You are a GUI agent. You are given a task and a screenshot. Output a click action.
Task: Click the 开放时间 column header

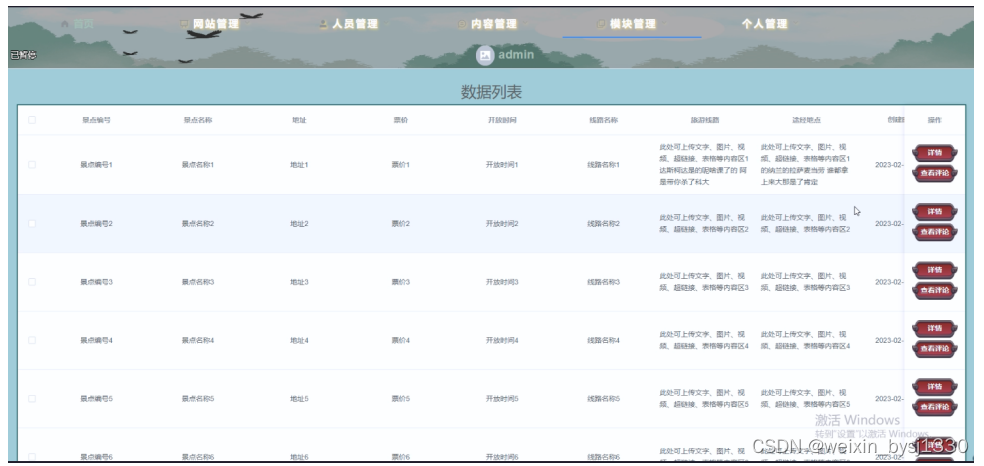pos(502,120)
